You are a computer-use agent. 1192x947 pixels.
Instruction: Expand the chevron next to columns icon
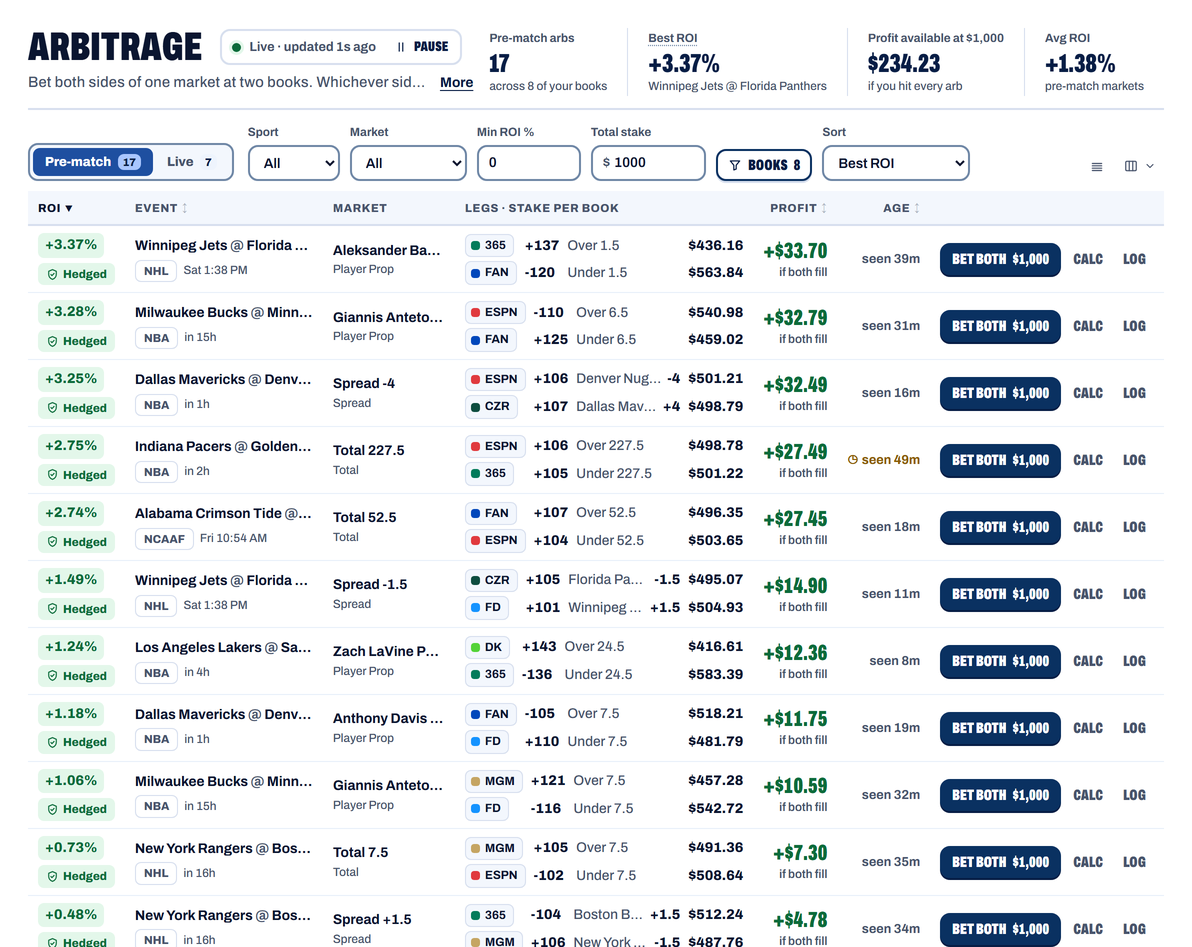click(1150, 166)
